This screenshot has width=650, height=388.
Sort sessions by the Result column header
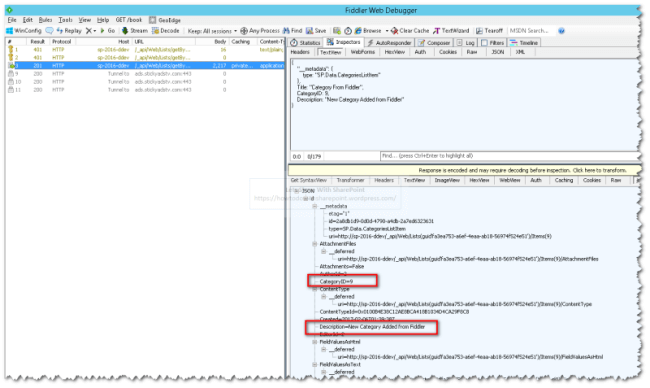38,41
